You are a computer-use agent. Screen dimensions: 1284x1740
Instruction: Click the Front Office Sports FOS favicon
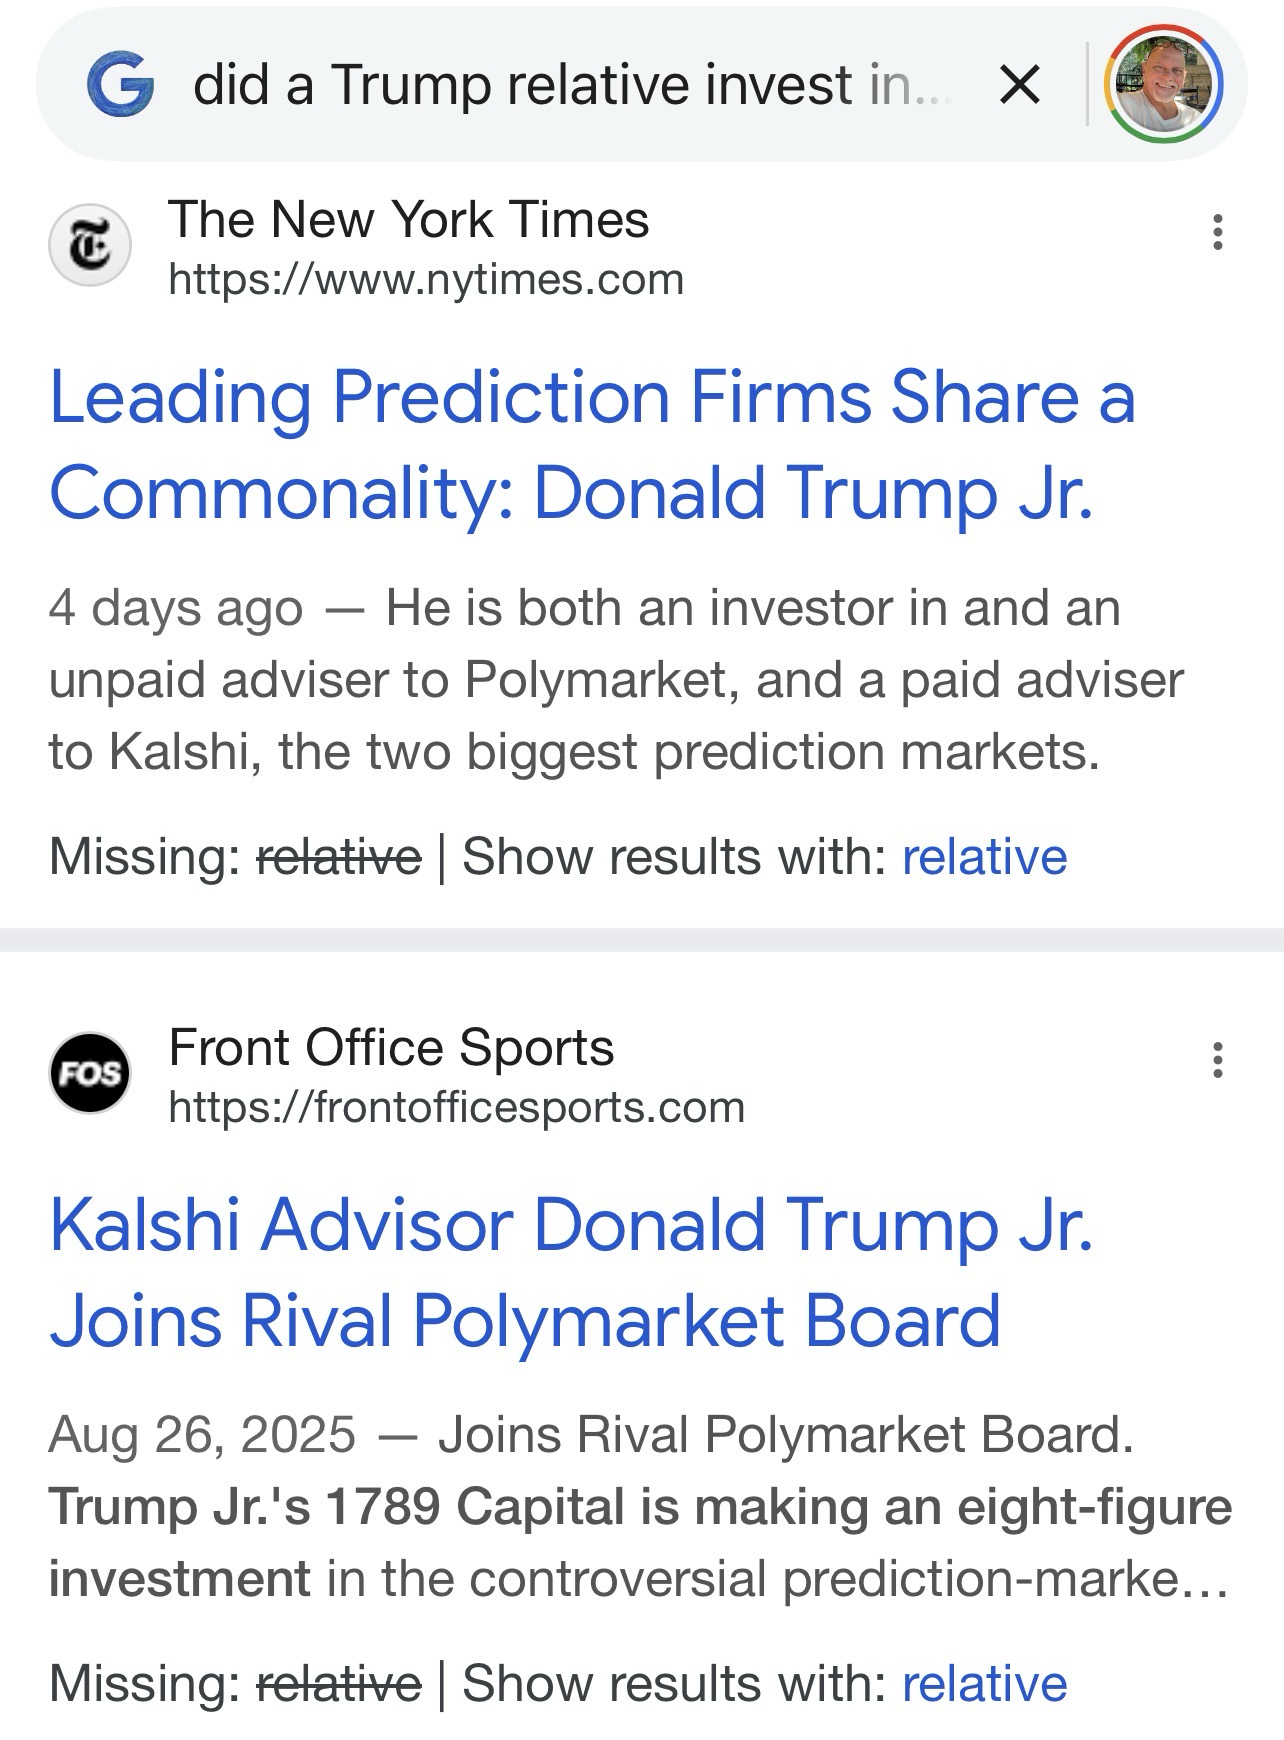(x=90, y=1074)
